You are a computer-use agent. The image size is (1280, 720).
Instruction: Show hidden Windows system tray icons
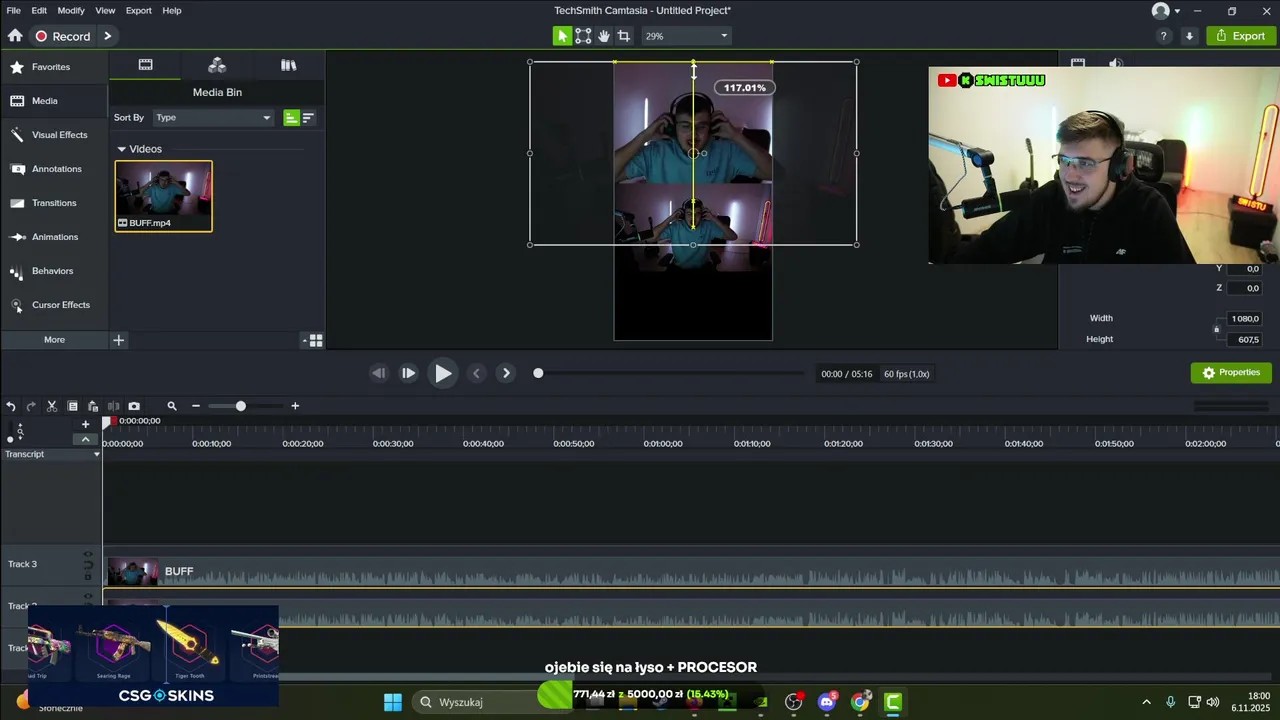pyautogui.click(x=1146, y=702)
